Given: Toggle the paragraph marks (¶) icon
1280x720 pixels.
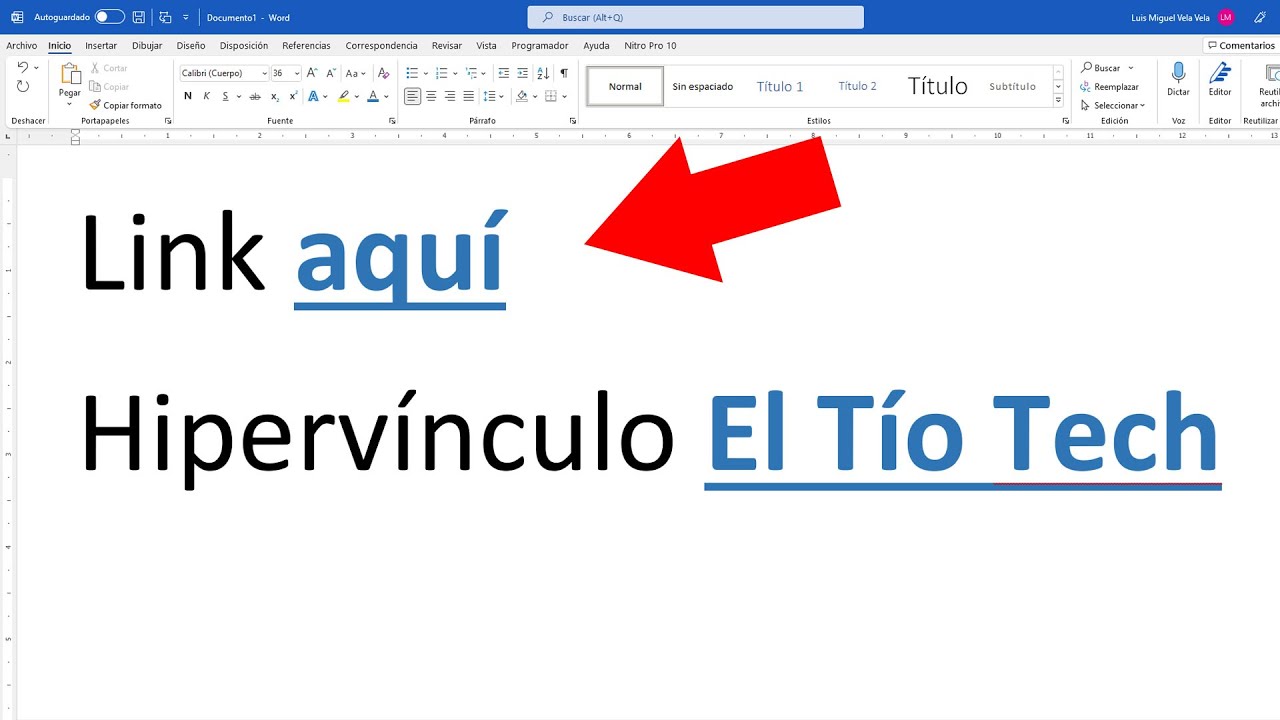Looking at the screenshot, I should tap(563, 72).
